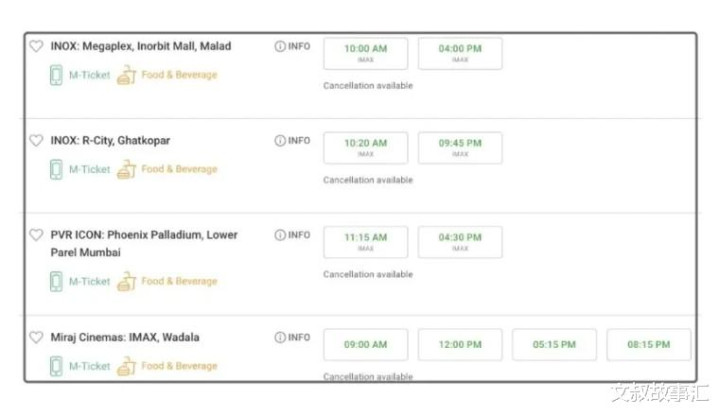
Task: Open INFO for INOX Megaplex Inorbit Mall
Action: pos(293,46)
